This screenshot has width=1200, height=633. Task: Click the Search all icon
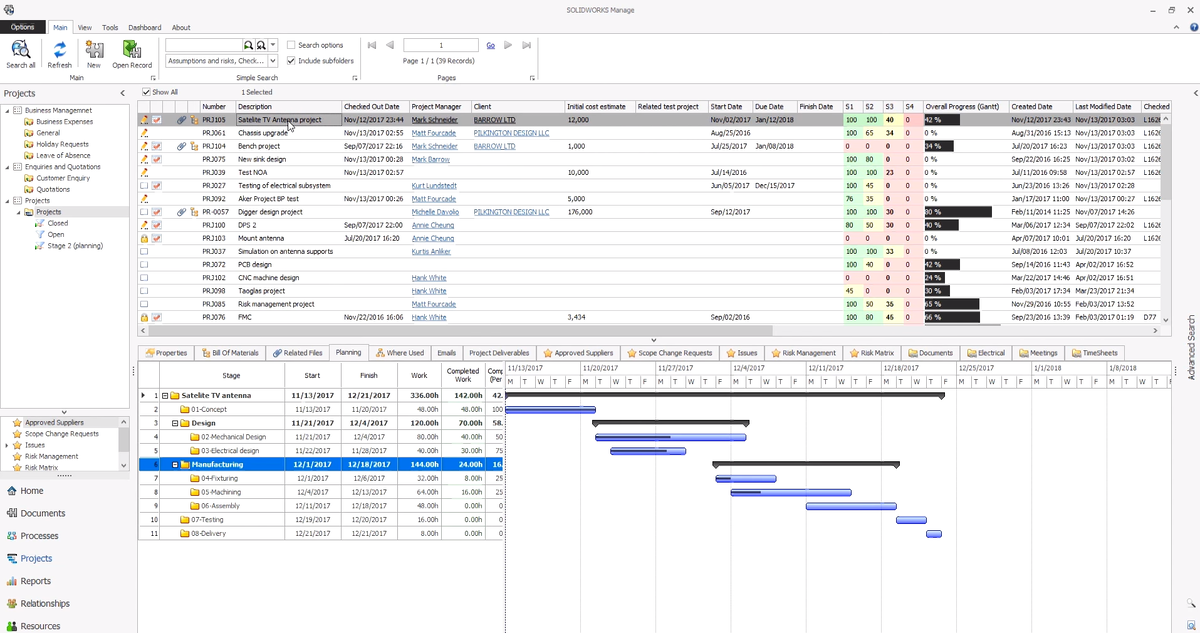point(21,54)
